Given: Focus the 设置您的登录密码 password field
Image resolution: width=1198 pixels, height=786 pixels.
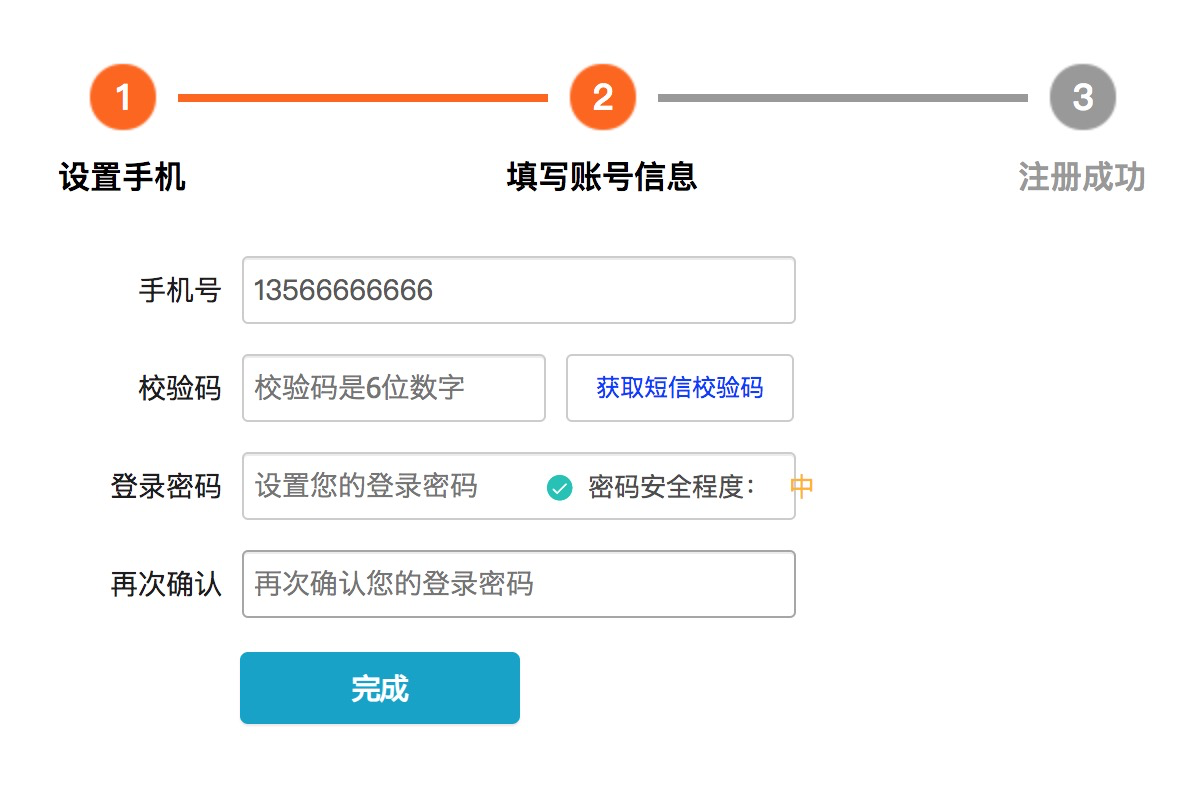Looking at the screenshot, I should click(390, 486).
